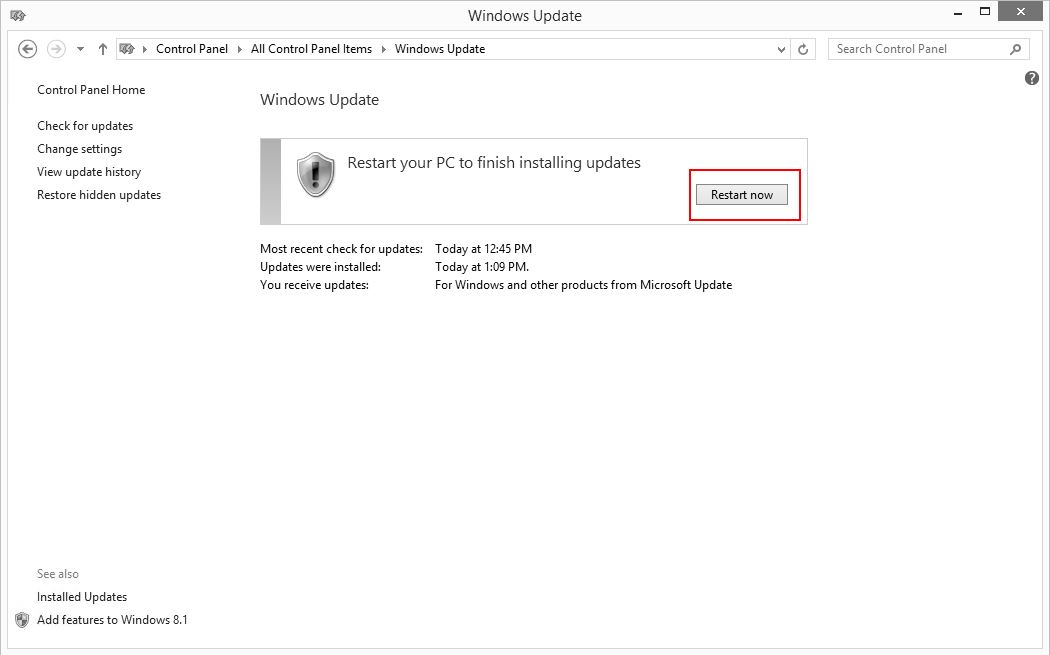Image resolution: width=1050 pixels, height=655 pixels.
Task: Open the address bar history dropdown
Action: (x=781, y=50)
